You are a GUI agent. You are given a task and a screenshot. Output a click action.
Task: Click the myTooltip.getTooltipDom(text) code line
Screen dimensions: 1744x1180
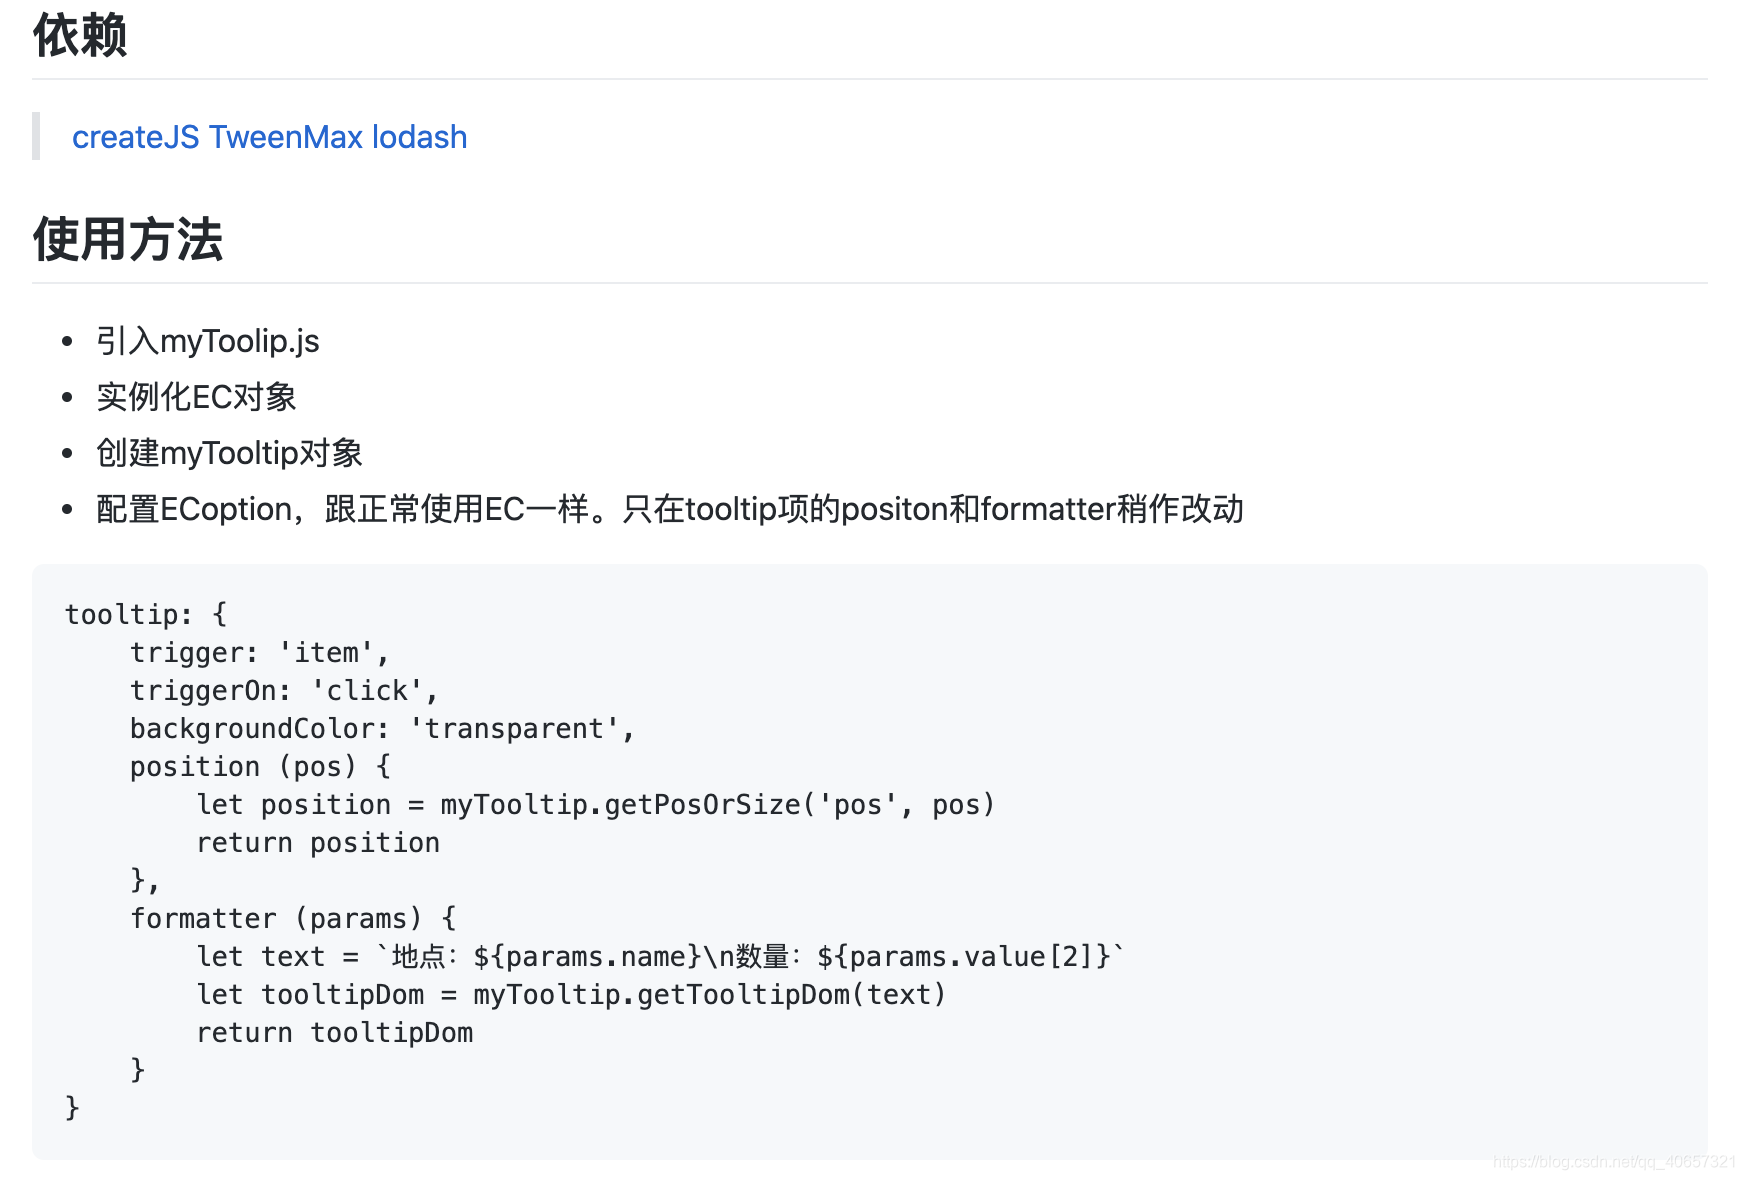click(571, 994)
